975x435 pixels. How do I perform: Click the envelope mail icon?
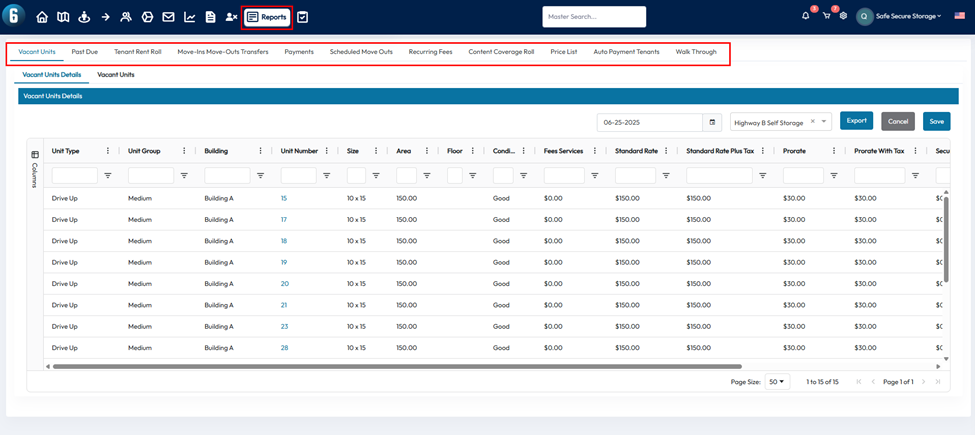click(x=168, y=17)
